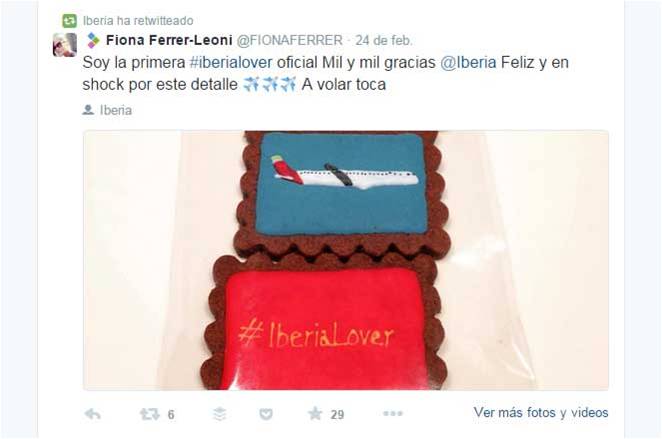
Task: Retweet this tweet using the retweet icon
Action: [x=149, y=414]
